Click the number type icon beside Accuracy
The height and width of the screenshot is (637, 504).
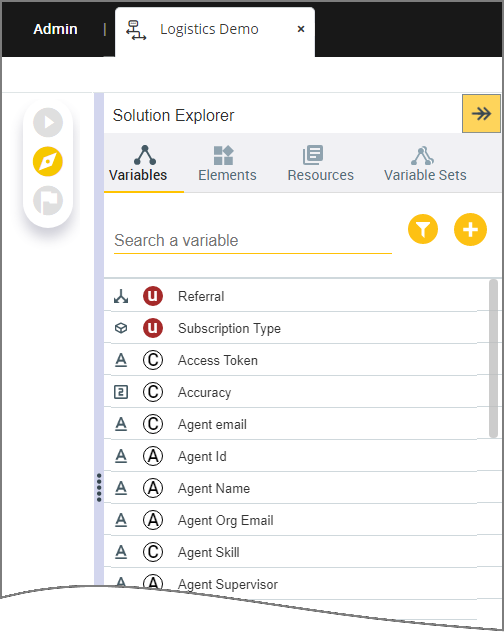[x=121, y=392]
